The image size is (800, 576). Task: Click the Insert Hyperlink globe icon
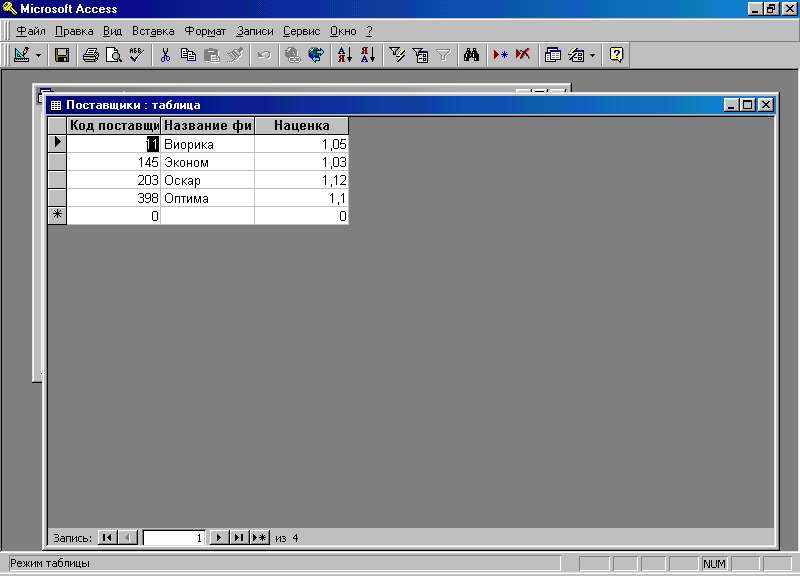(292, 55)
